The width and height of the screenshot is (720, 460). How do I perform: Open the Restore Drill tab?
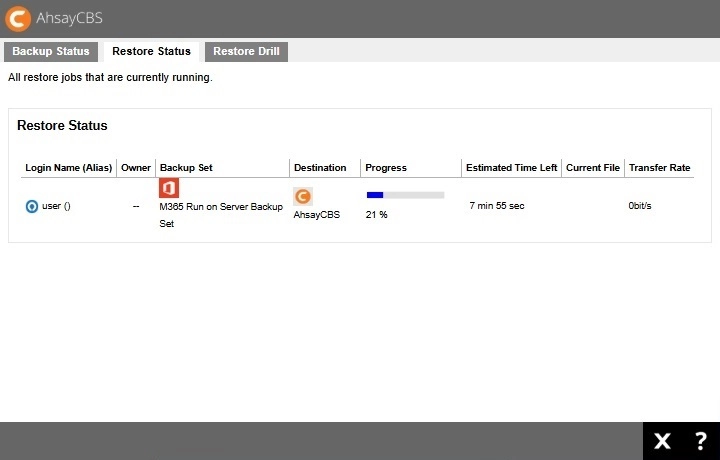click(x=246, y=51)
